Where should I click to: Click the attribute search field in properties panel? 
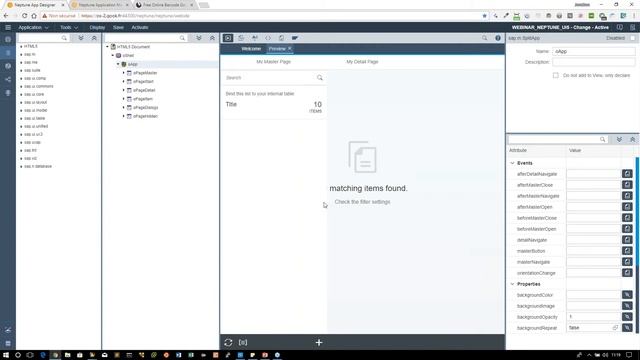coord(558,140)
